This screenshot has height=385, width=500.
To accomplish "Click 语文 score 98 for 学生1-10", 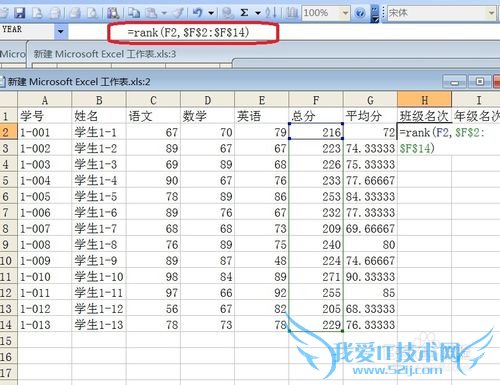I will pyautogui.click(x=153, y=277).
